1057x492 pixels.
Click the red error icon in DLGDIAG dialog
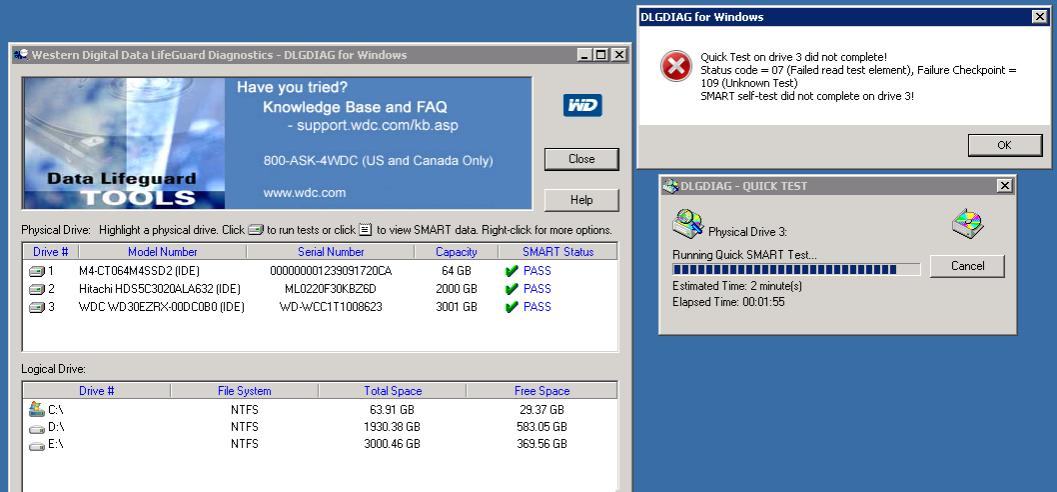click(675, 66)
